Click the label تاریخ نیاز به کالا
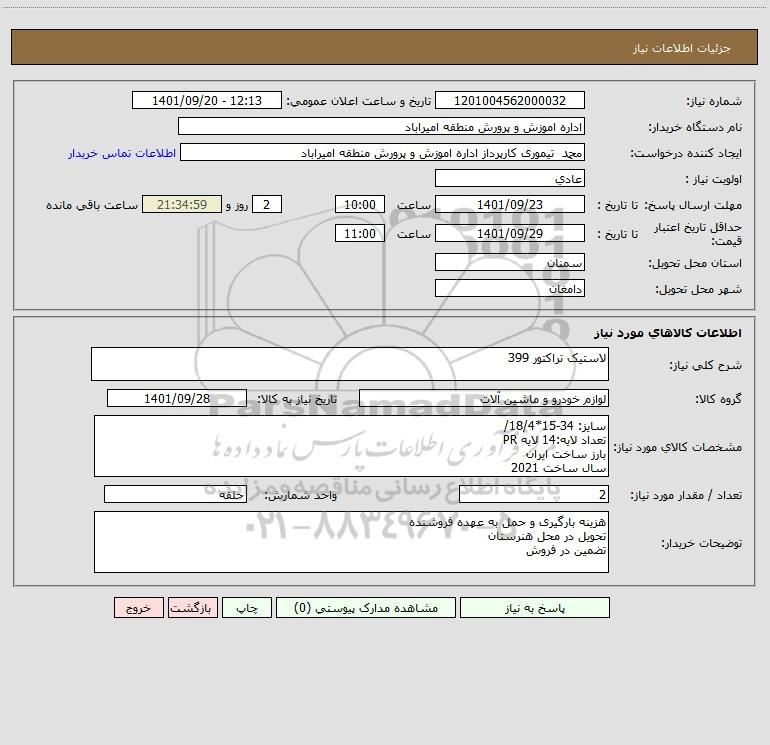The width and height of the screenshot is (770, 745). pos(297,399)
